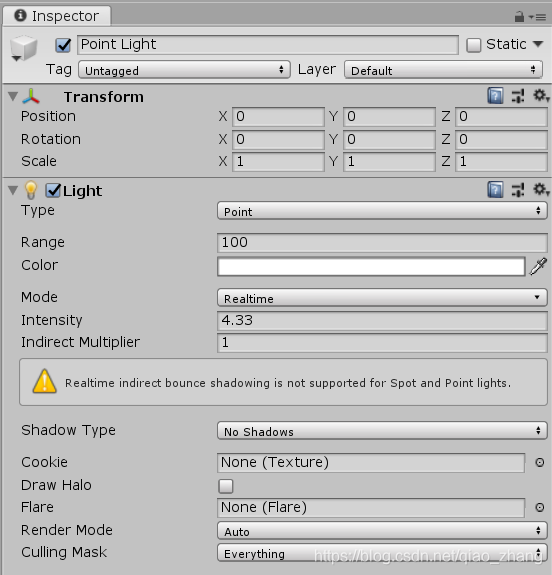Open Light presets selector
This screenshot has height=575, width=552.
pos(518,190)
